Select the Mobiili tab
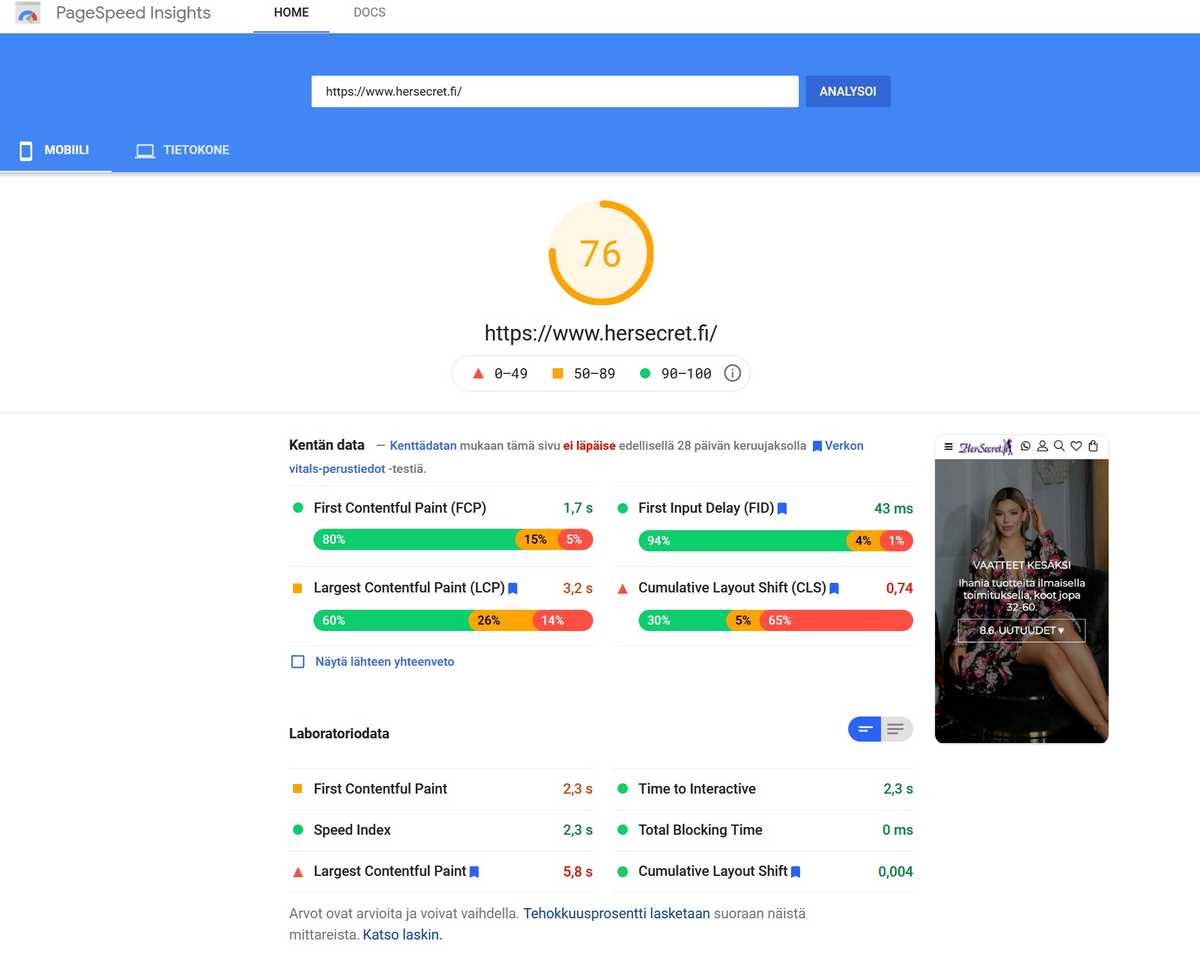 tap(55, 151)
